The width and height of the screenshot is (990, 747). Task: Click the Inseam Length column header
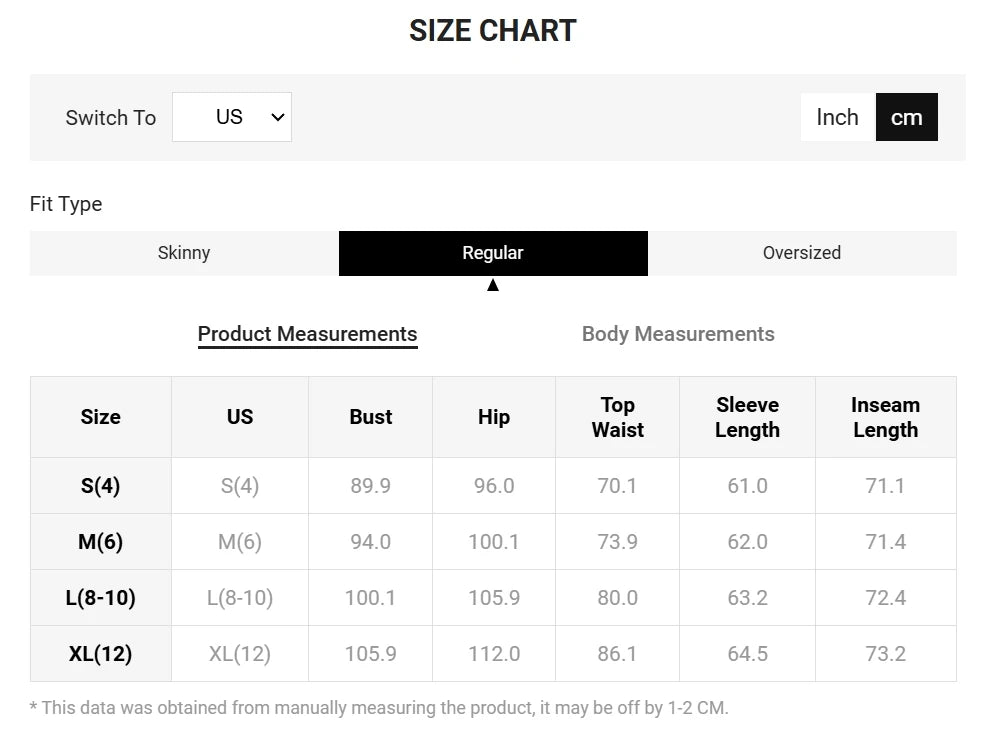885,417
